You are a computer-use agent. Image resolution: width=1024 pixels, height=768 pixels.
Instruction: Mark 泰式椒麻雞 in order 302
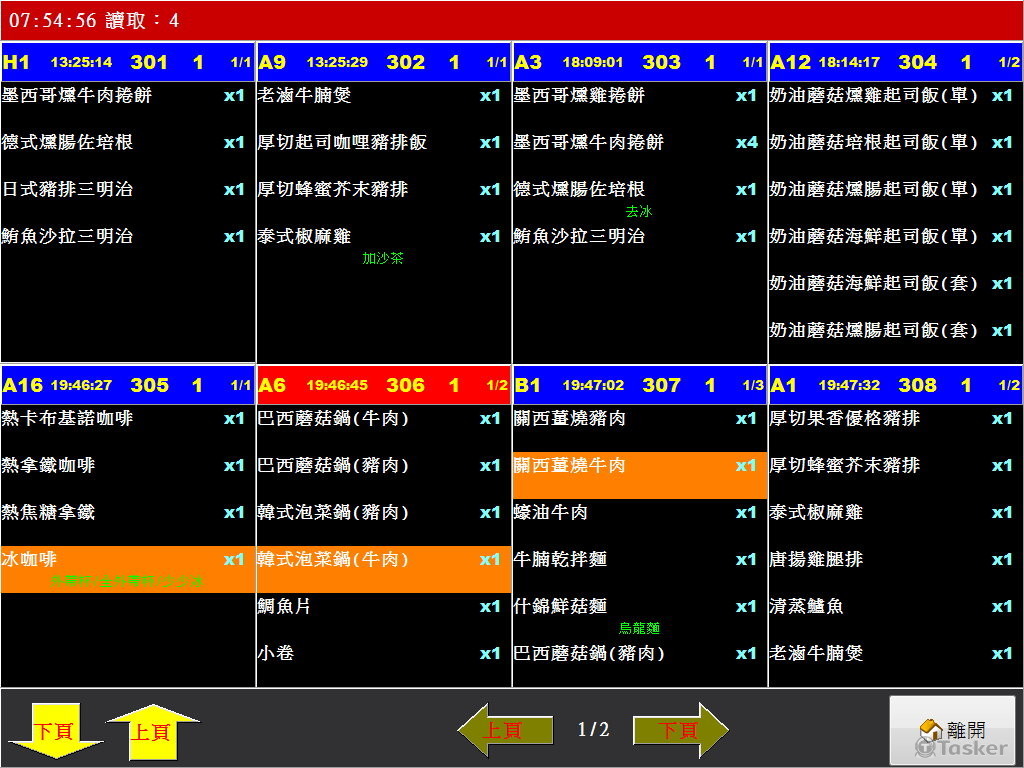(384, 237)
